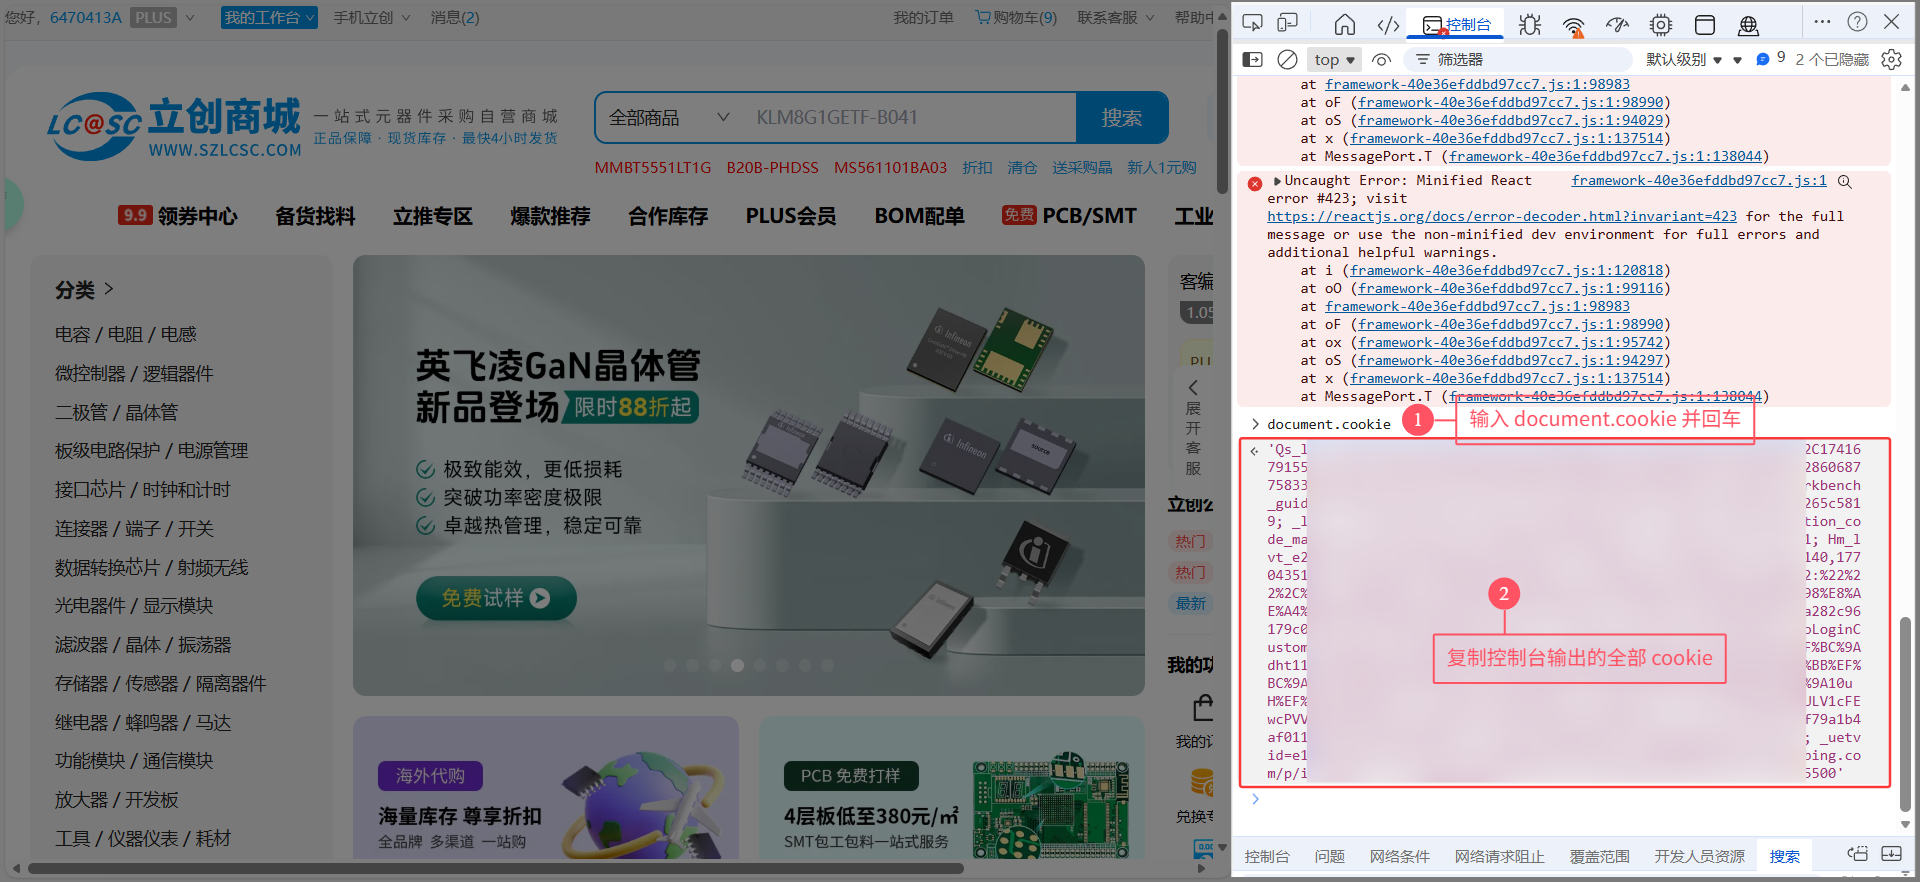This screenshot has width=1920, height=882.
Task: Expand the 默认级别 log level dropdown
Action: click(1684, 60)
